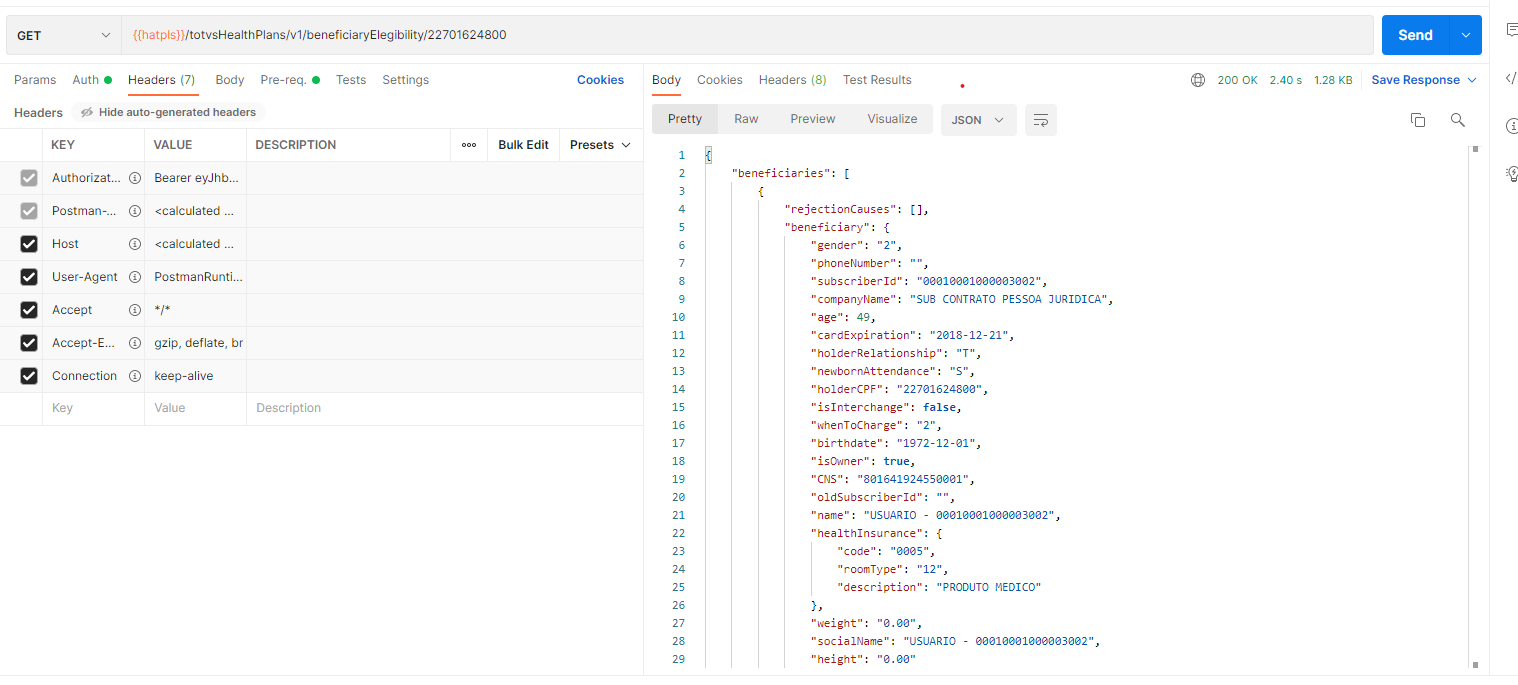Select the Raw response view tab
Image resolution: width=1518 pixels, height=685 pixels.
(746, 119)
